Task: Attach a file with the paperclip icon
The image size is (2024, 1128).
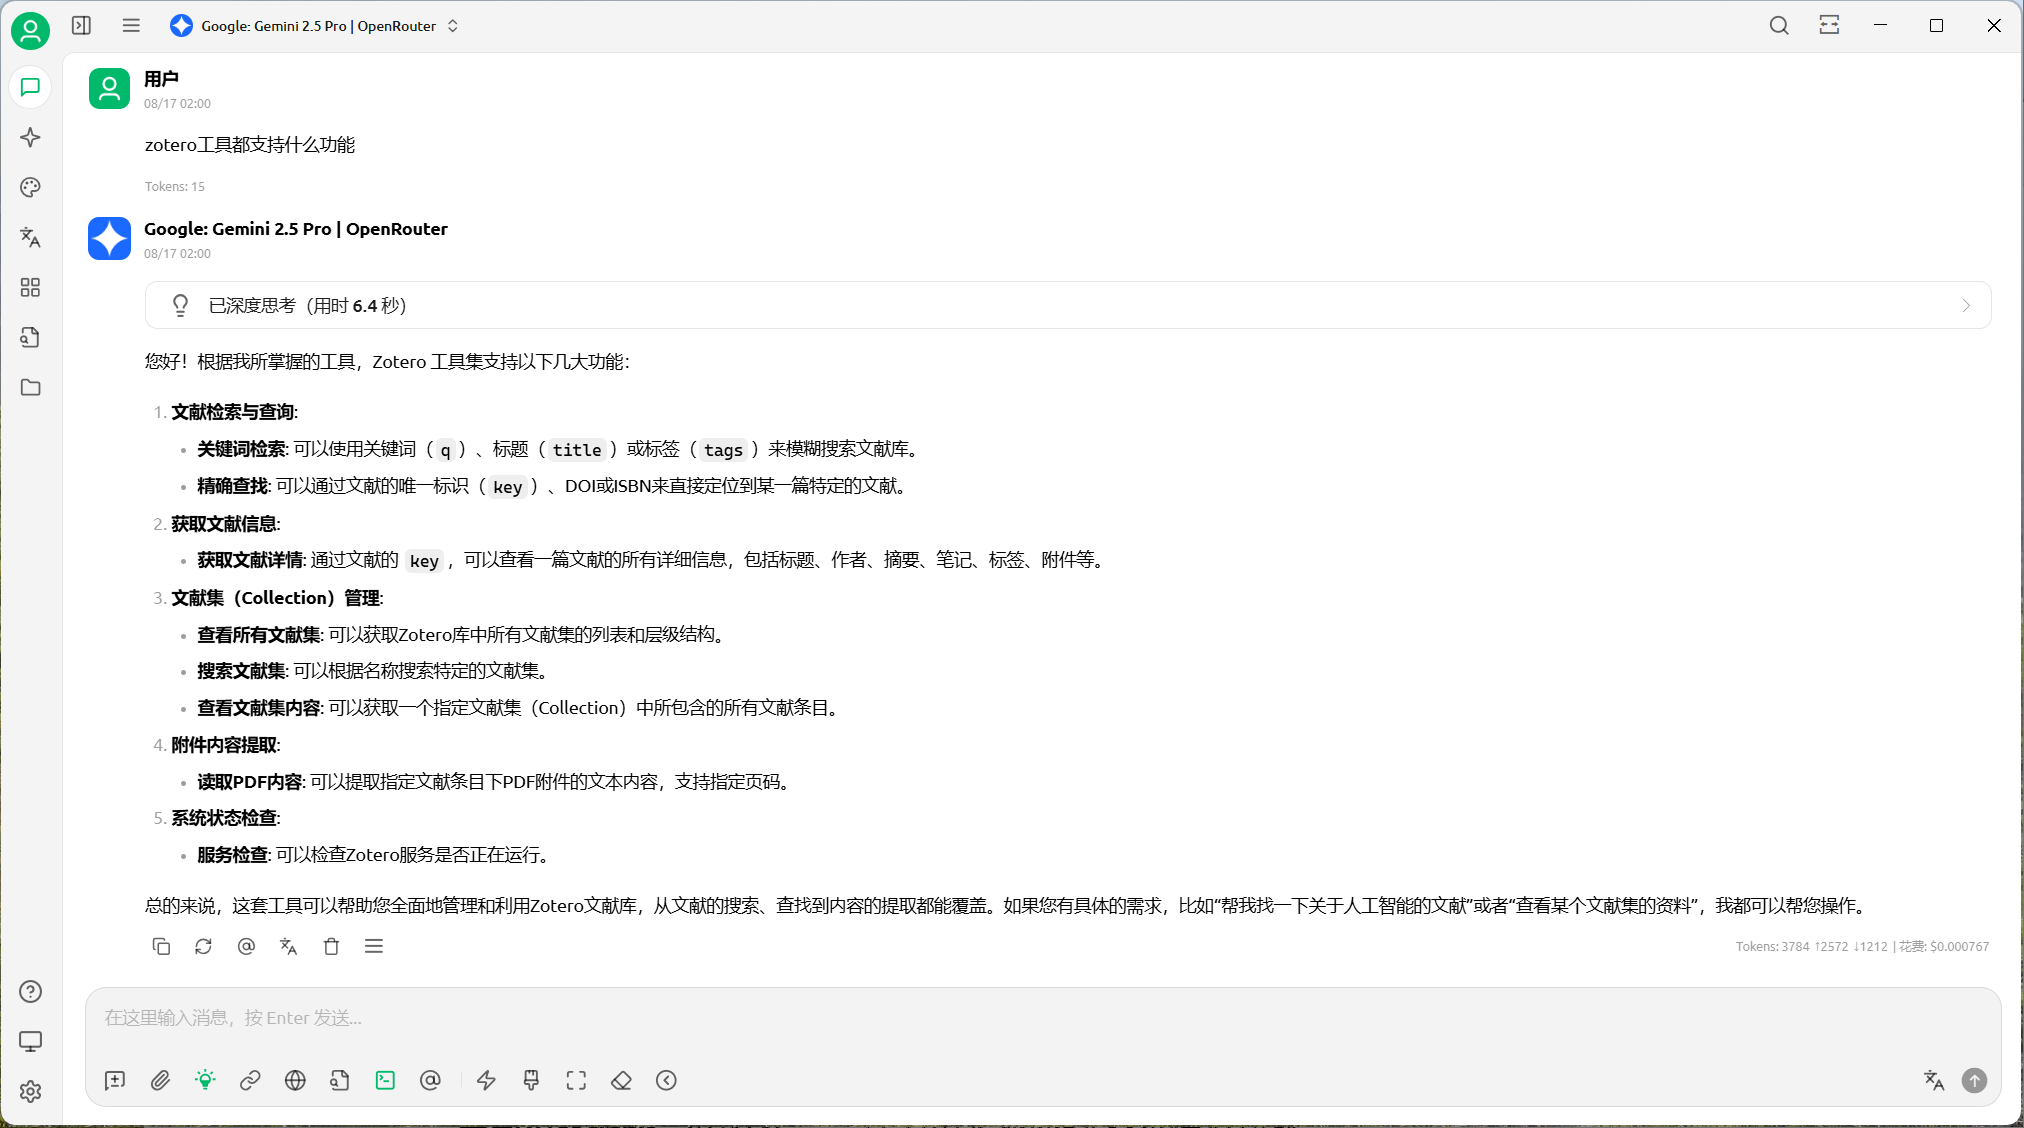Action: tap(161, 1080)
